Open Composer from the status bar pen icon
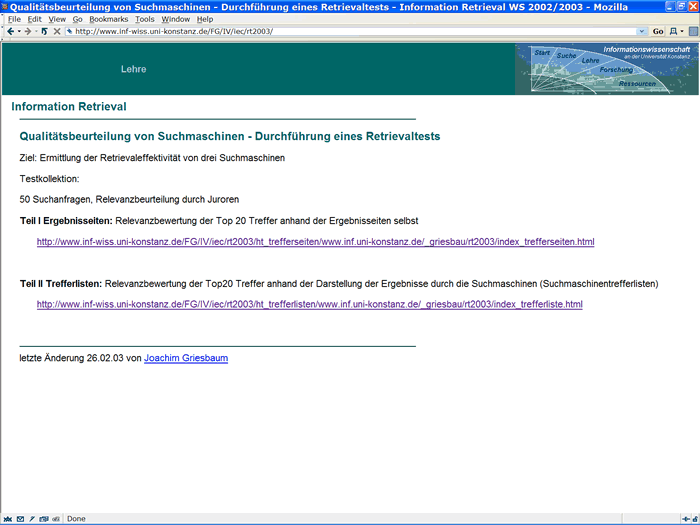Viewport: 700px width, 525px height. point(32,519)
